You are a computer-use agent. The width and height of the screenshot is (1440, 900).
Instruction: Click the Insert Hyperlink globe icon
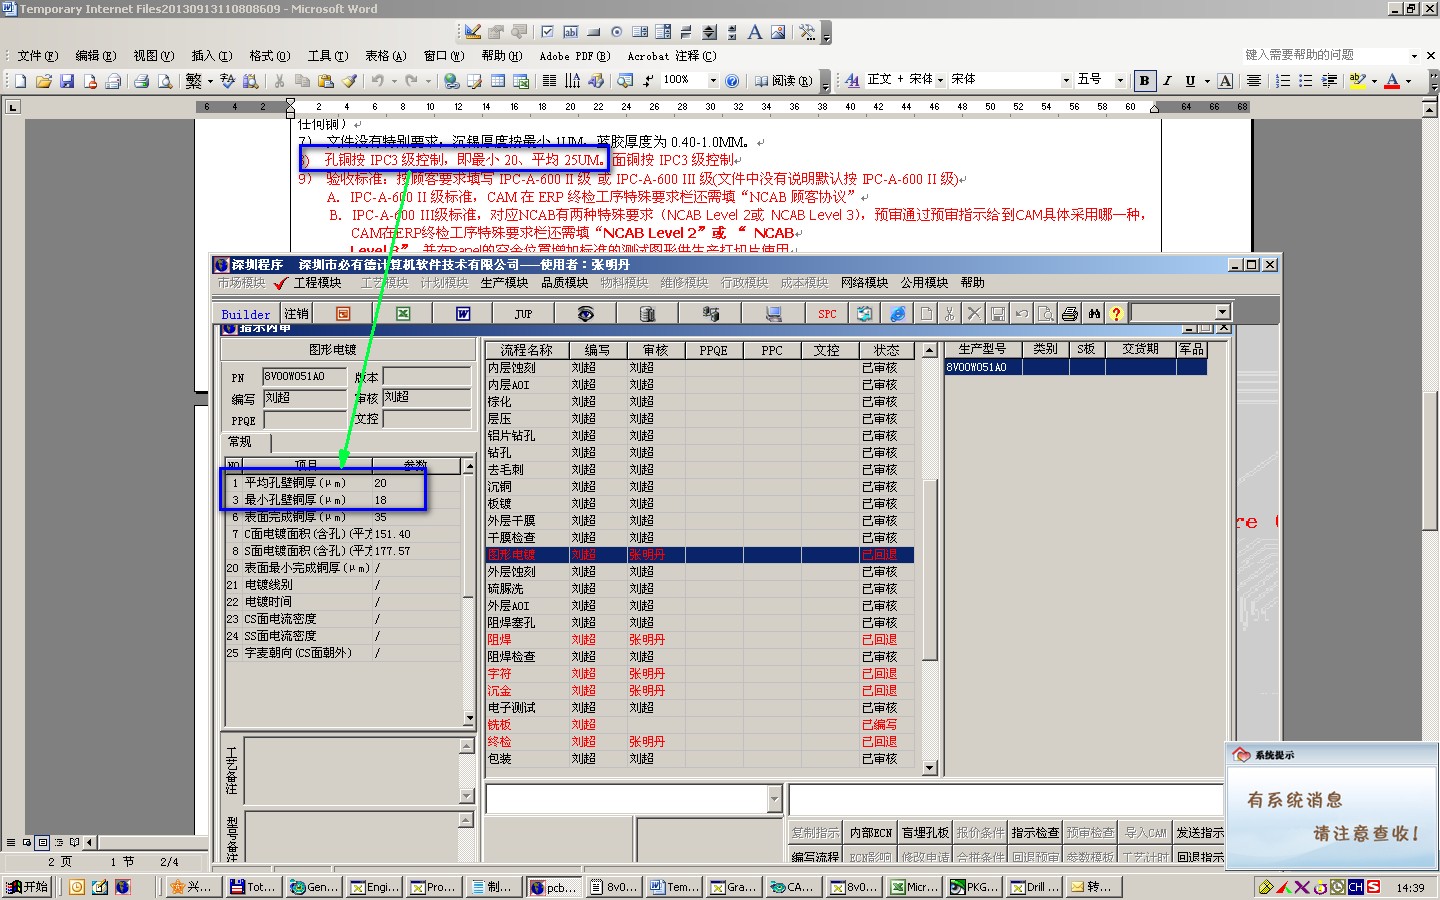pyautogui.click(x=451, y=81)
